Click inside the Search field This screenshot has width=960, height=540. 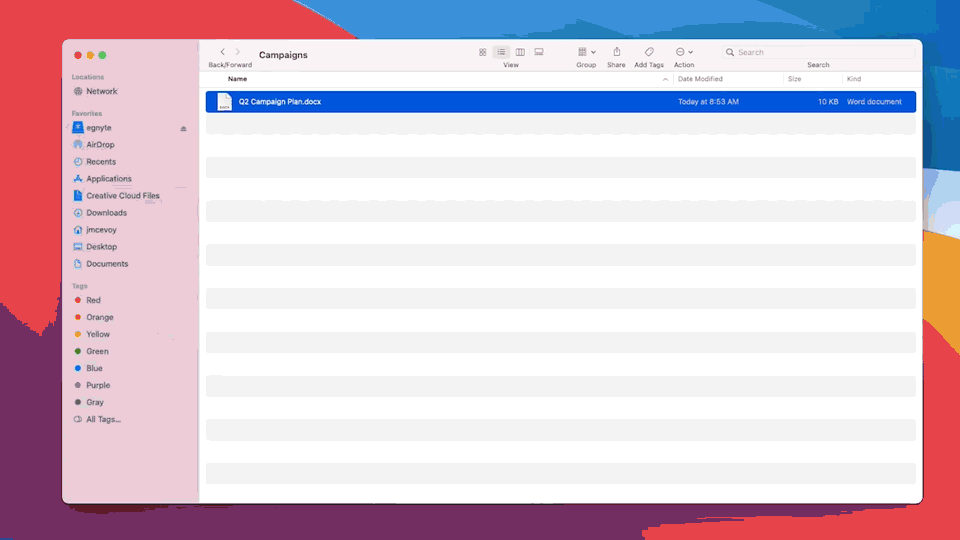[820, 52]
